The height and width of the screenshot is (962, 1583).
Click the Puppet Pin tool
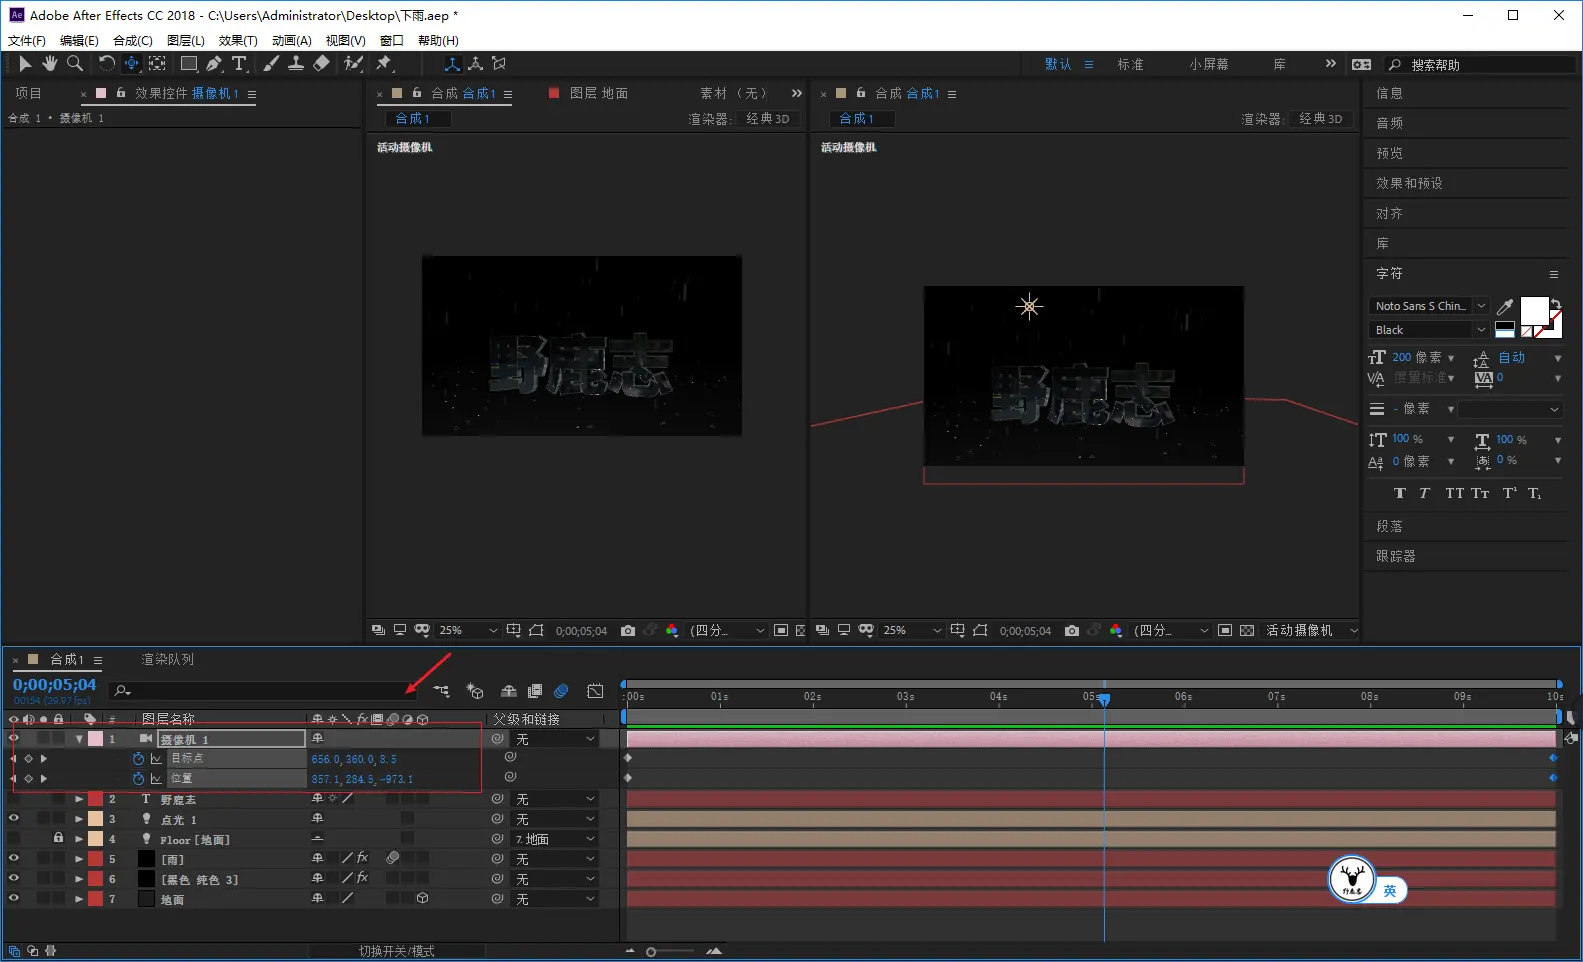click(384, 64)
